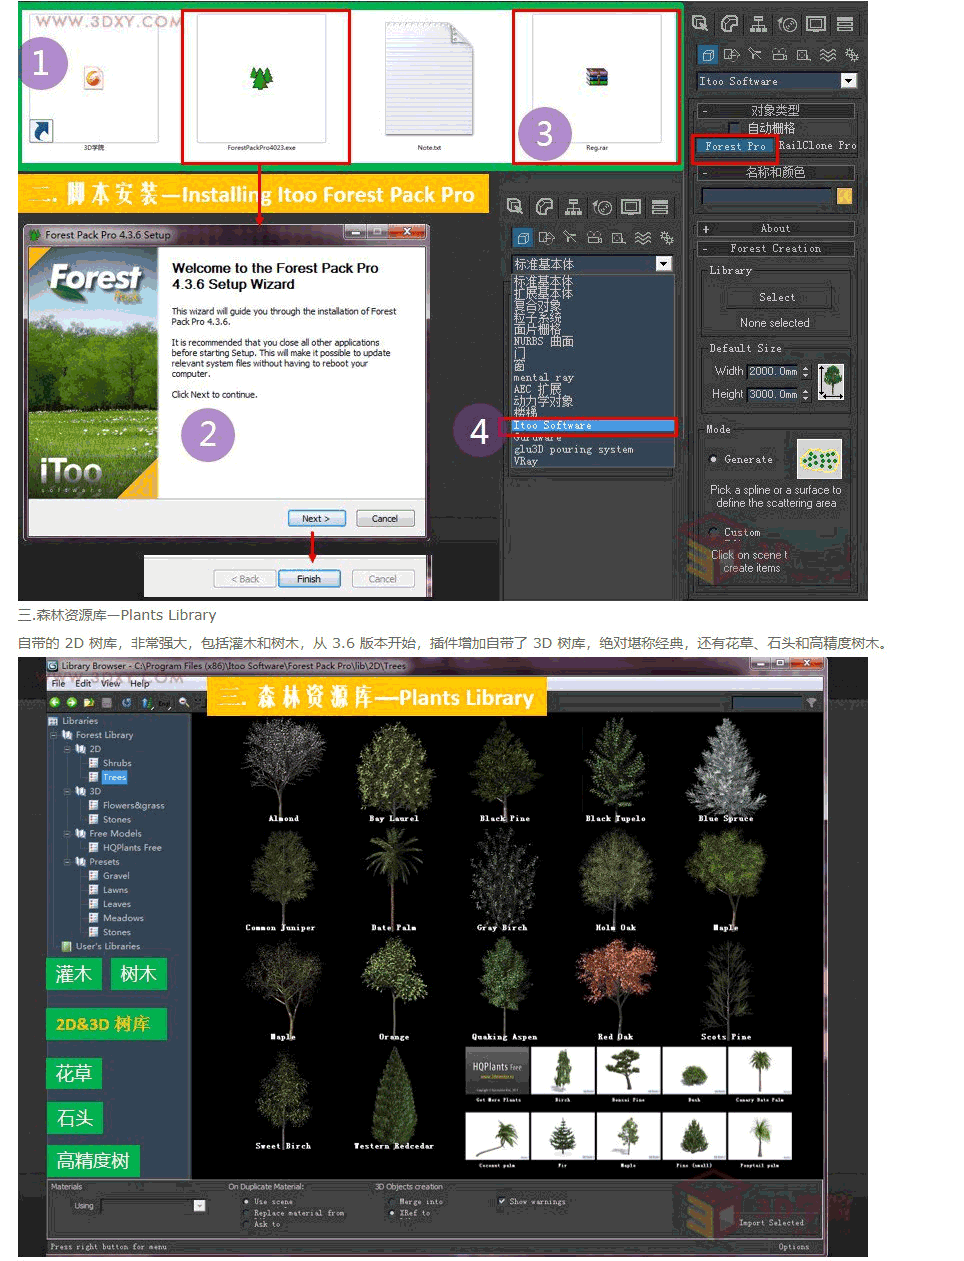Open the View menu in Library Browser
964x1261 pixels.
tap(110, 683)
